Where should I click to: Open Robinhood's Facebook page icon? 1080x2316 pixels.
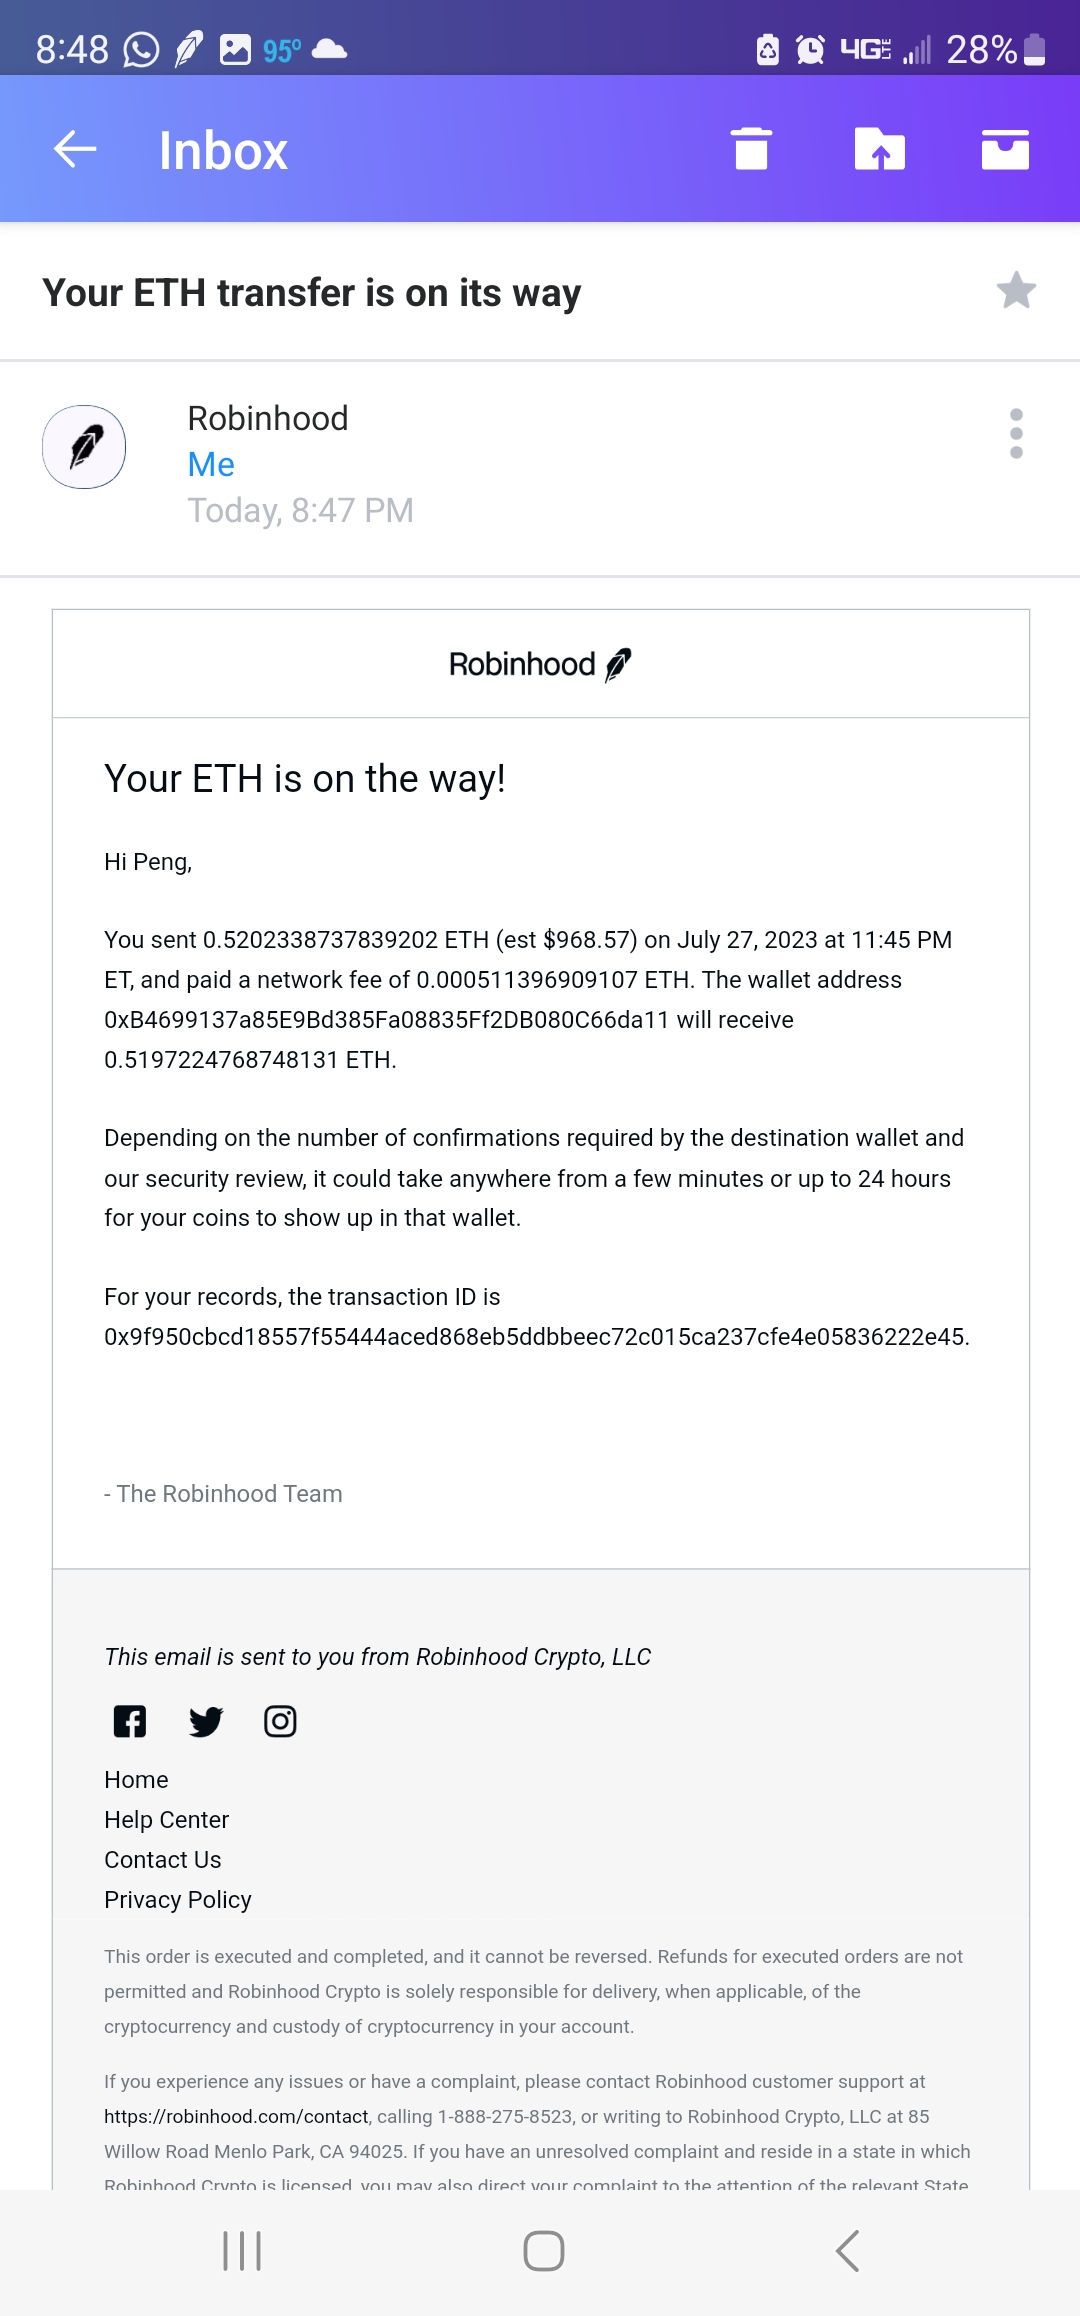pos(130,1721)
